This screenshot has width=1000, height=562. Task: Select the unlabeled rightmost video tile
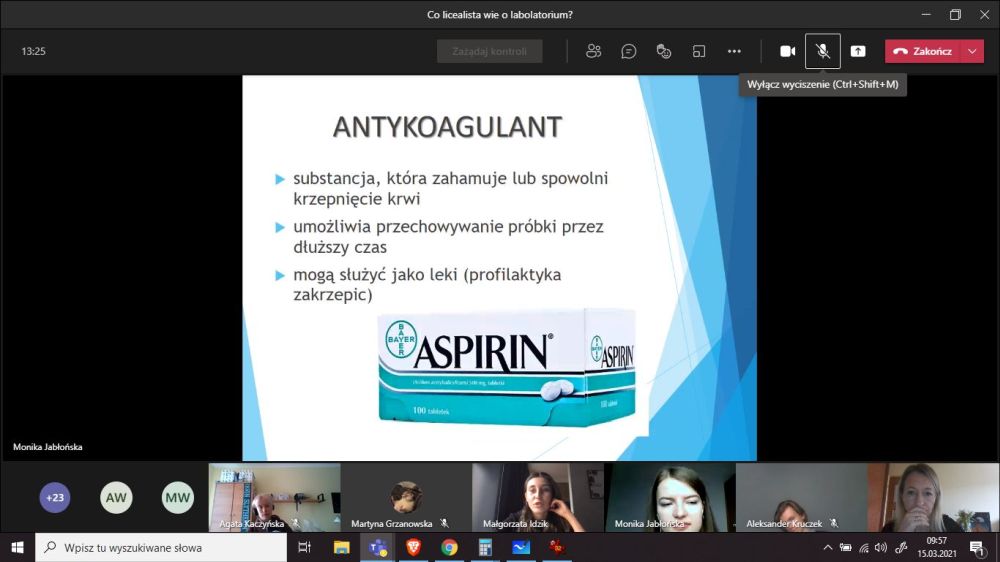tap(933, 498)
